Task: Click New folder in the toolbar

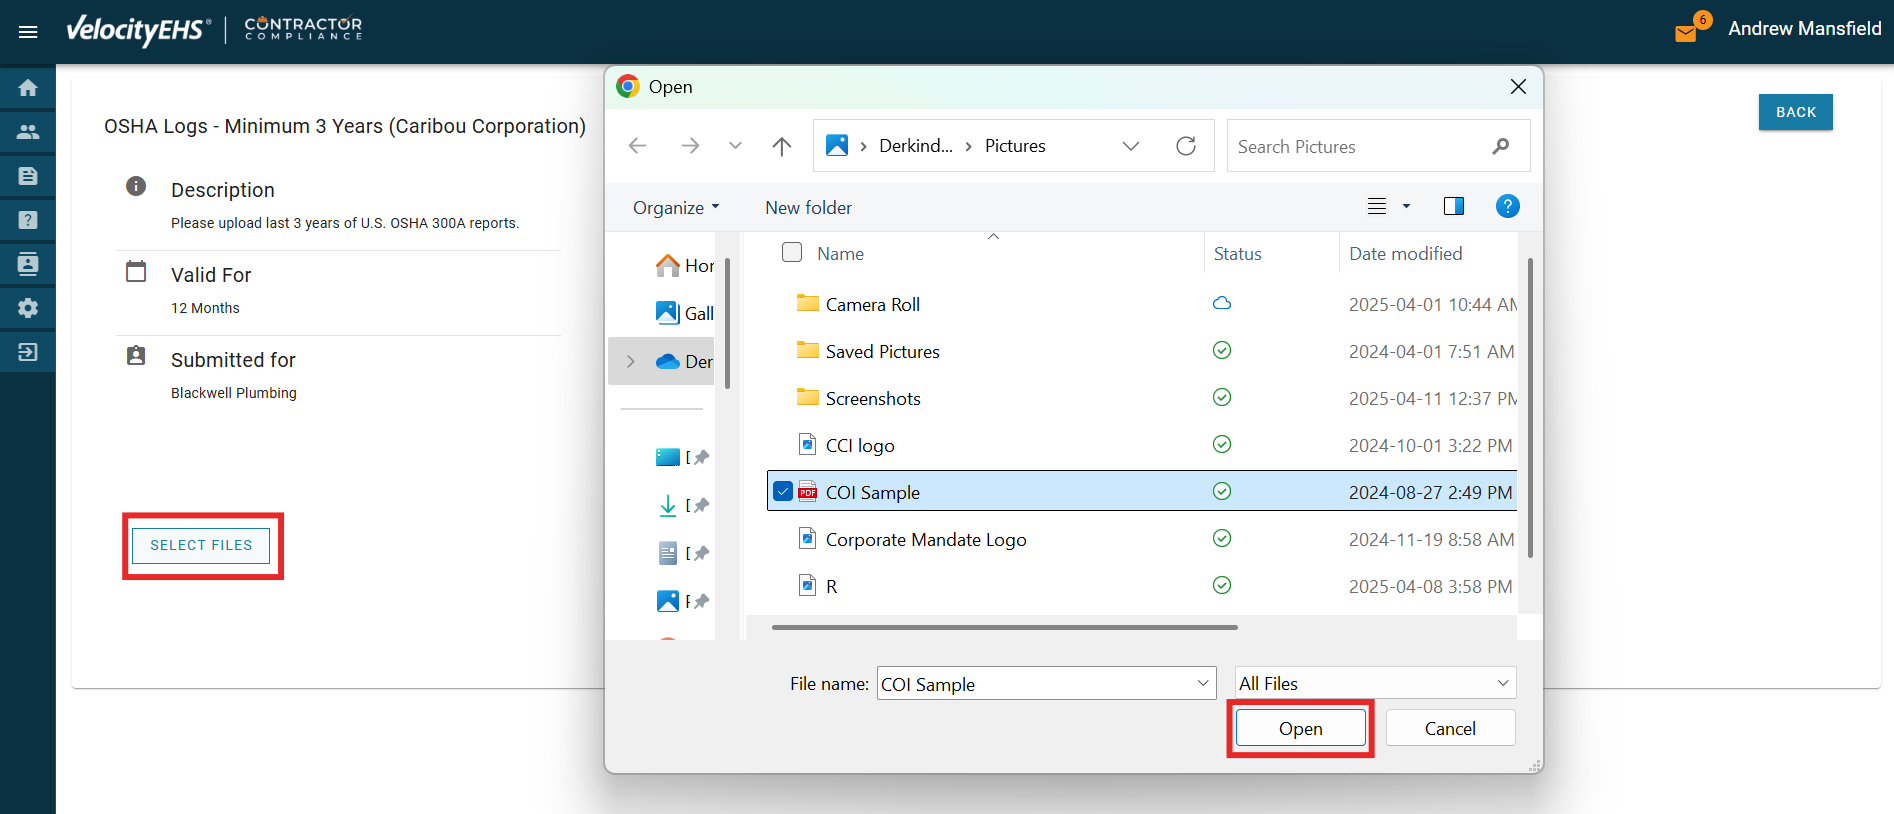Action: click(808, 208)
